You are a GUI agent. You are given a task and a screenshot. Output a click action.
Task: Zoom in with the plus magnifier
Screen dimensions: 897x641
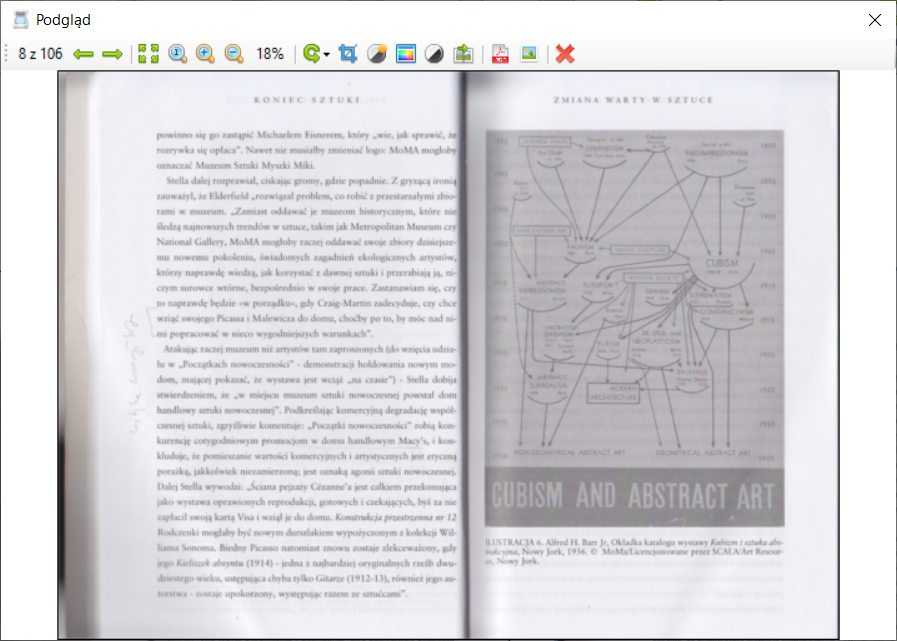coord(205,54)
